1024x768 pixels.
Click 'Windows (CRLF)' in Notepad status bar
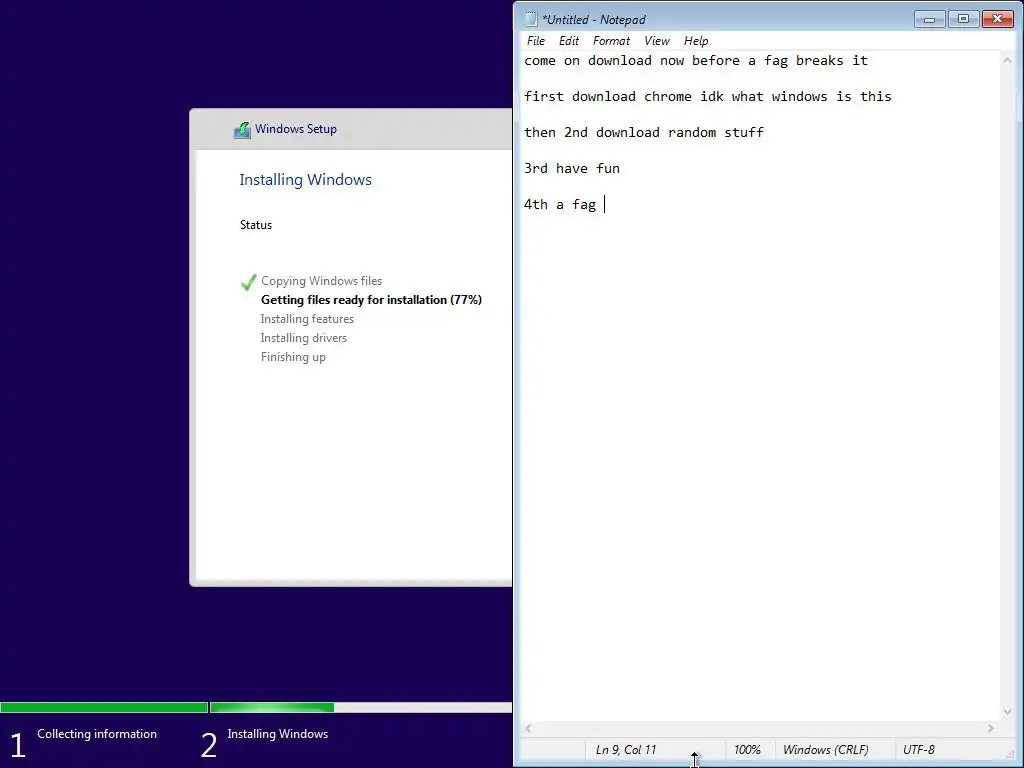tap(825, 750)
